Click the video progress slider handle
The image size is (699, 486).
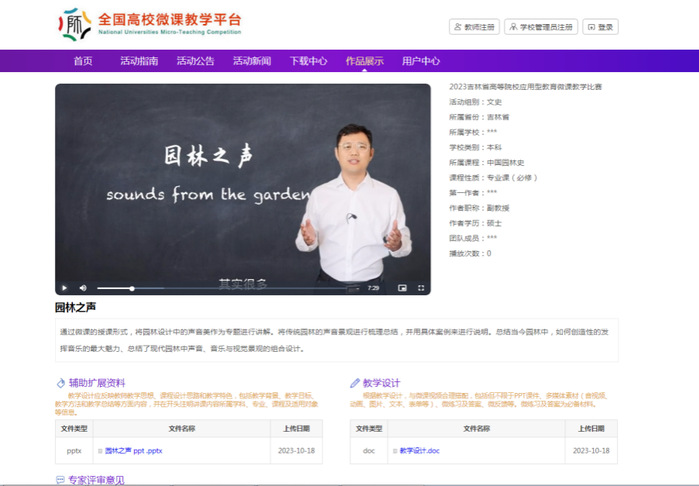pos(132,288)
